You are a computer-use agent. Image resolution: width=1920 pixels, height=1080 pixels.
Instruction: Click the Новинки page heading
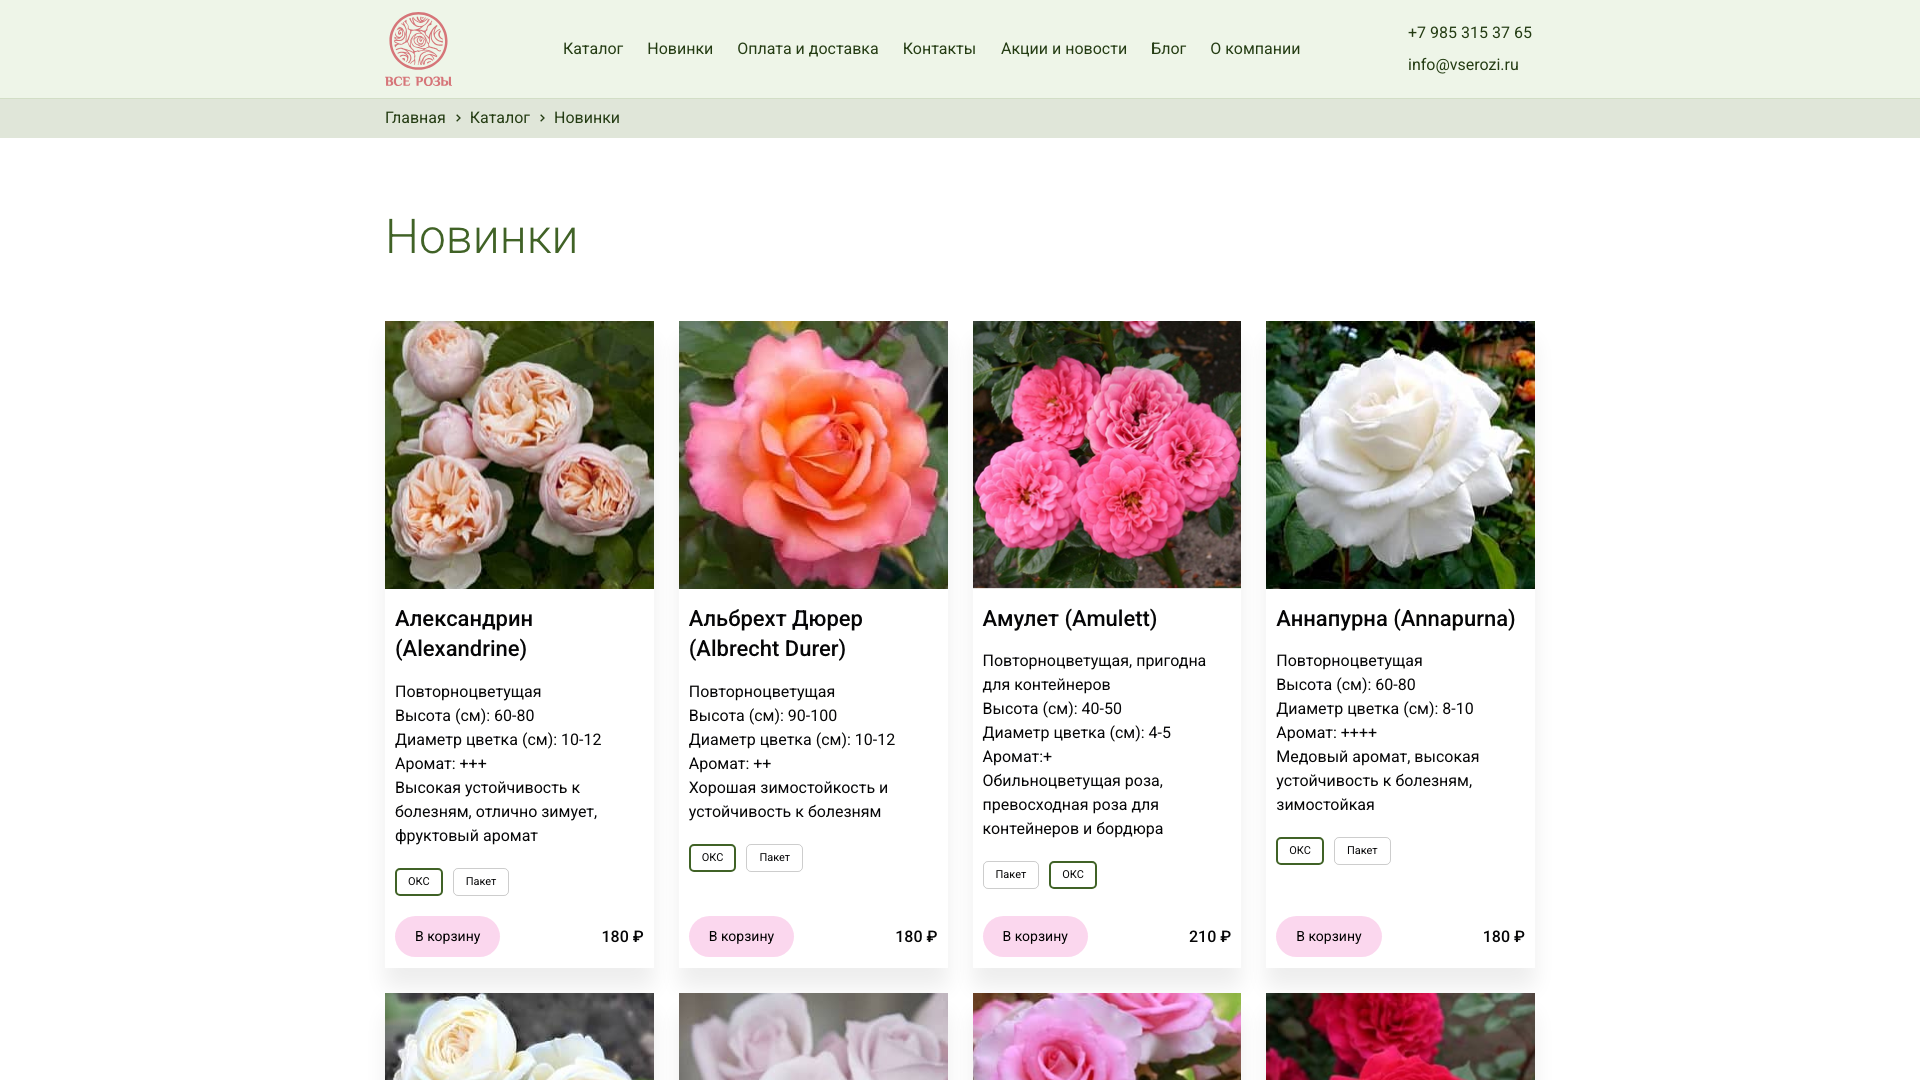[x=481, y=237]
